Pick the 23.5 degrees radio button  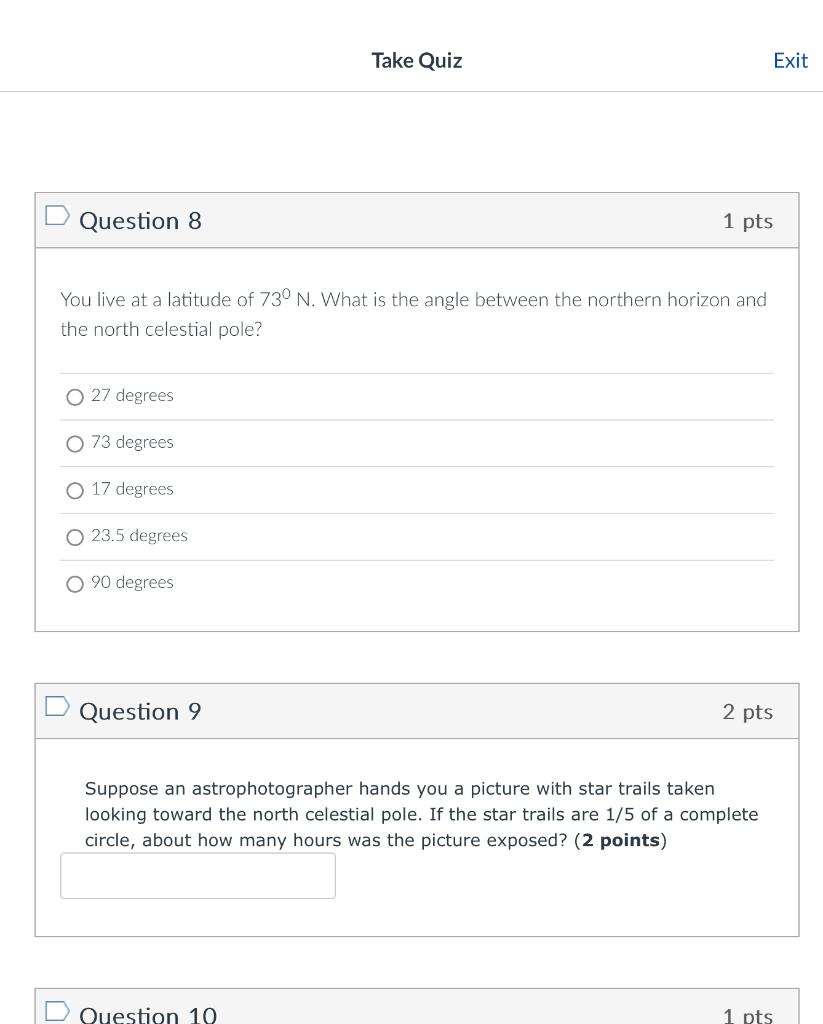click(x=75, y=537)
